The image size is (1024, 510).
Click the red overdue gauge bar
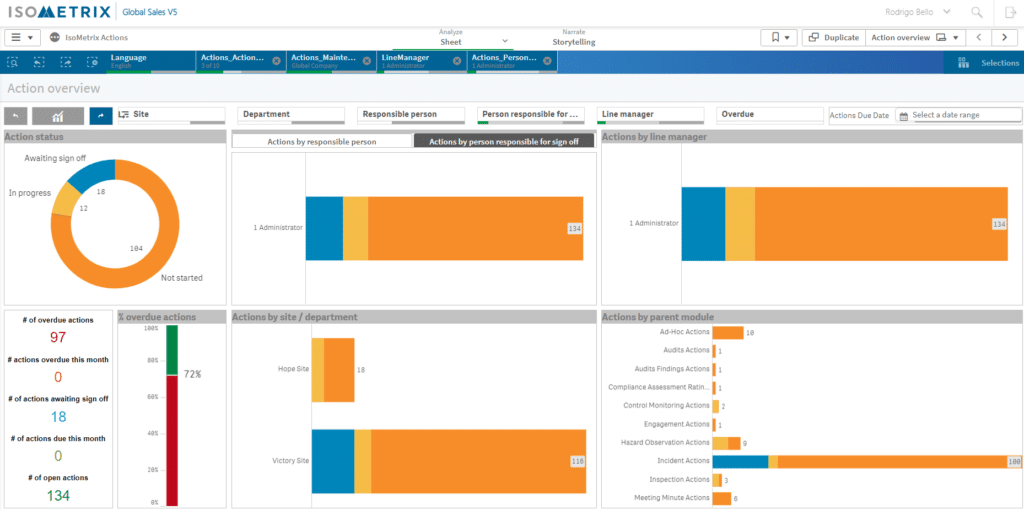172,440
